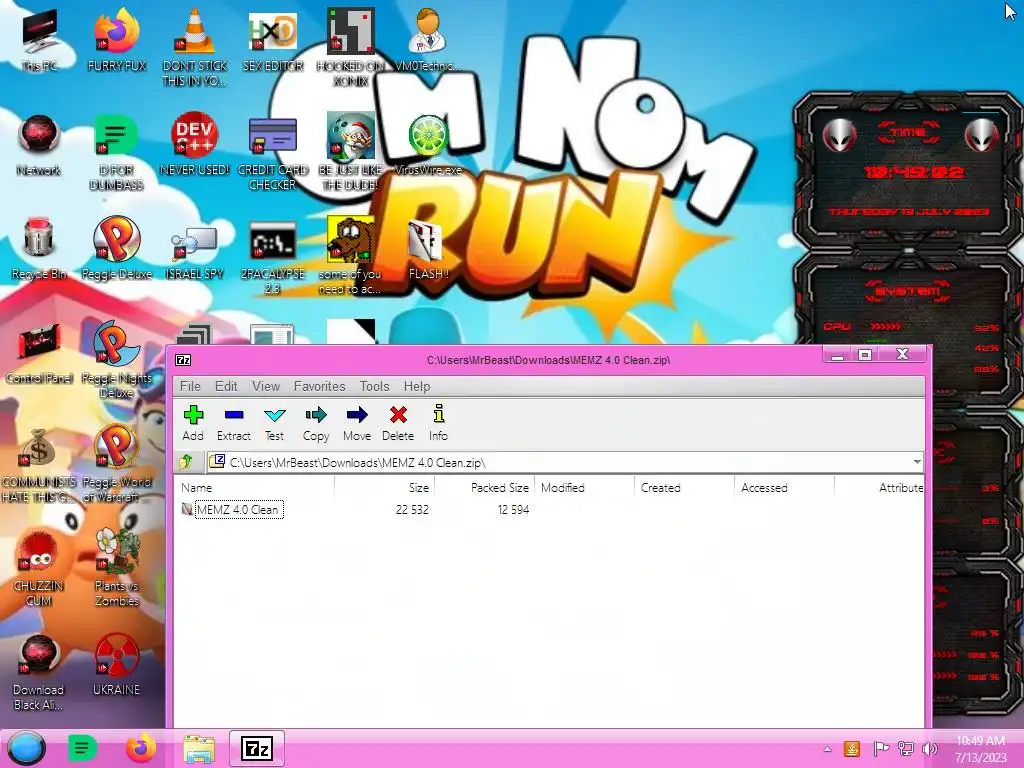Screen dimensions: 1024x768
Task: Select the DEV C++ NEVER USED icon
Action: click(195, 145)
